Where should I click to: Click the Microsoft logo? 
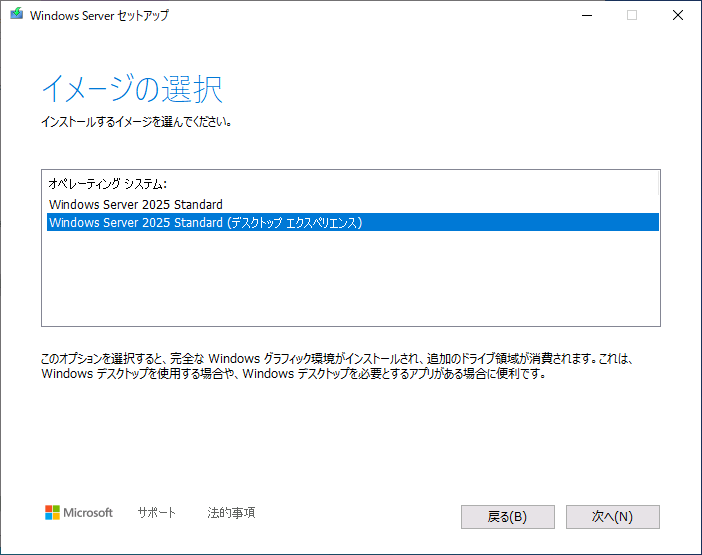[x=79, y=512]
